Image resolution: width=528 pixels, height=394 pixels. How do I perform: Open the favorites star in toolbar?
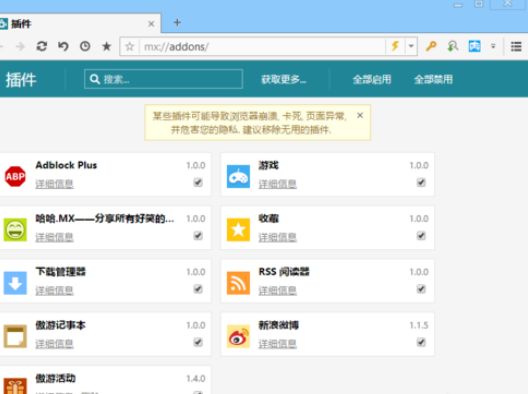106,46
